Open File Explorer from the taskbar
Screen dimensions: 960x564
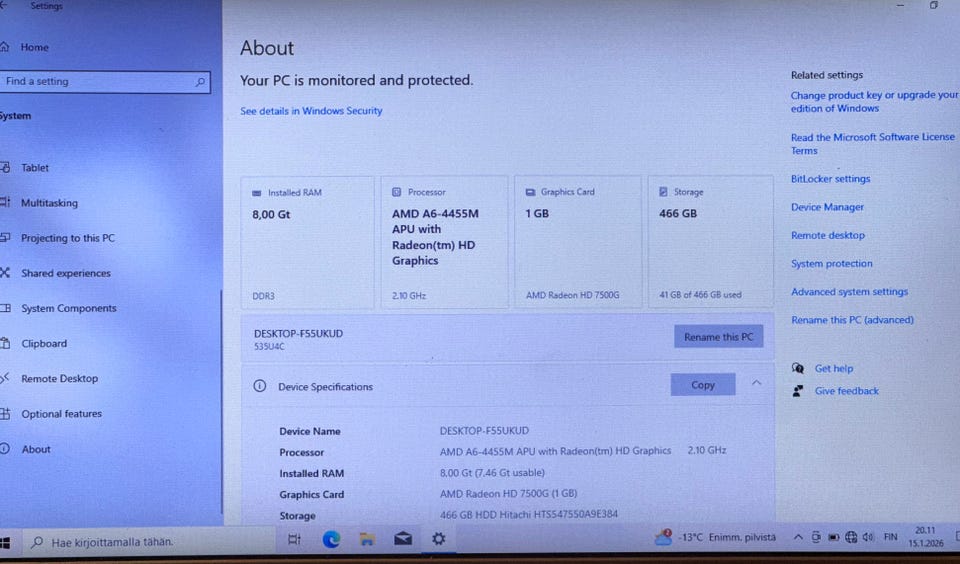point(367,539)
